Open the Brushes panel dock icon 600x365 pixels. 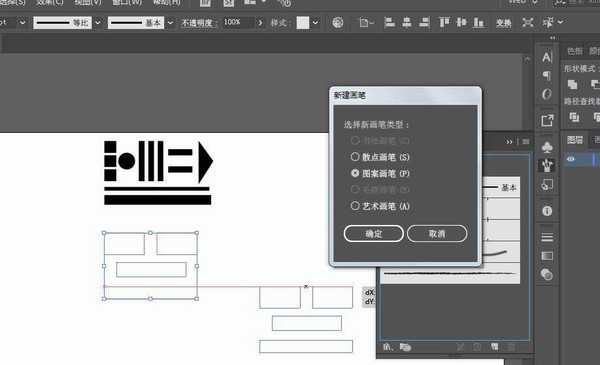(x=547, y=165)
